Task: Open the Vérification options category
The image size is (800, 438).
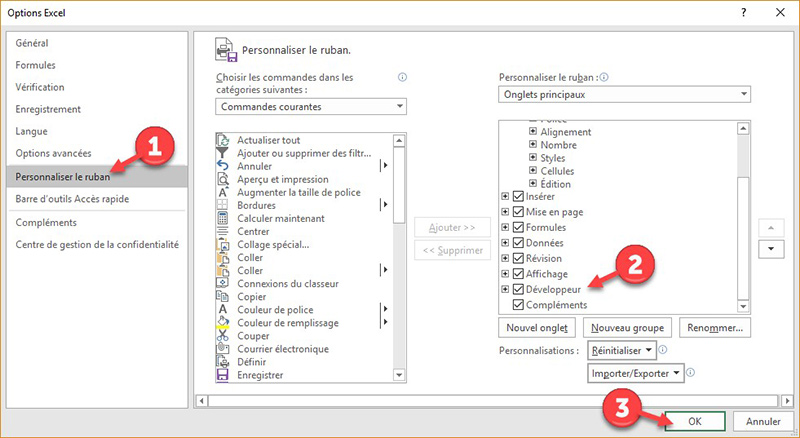Action: point(97,87)
